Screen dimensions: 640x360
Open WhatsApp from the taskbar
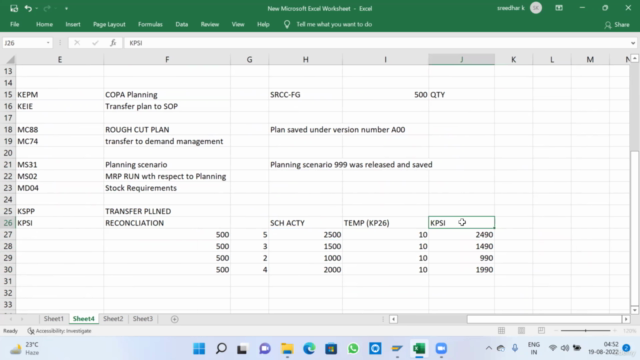coord(353,349)
